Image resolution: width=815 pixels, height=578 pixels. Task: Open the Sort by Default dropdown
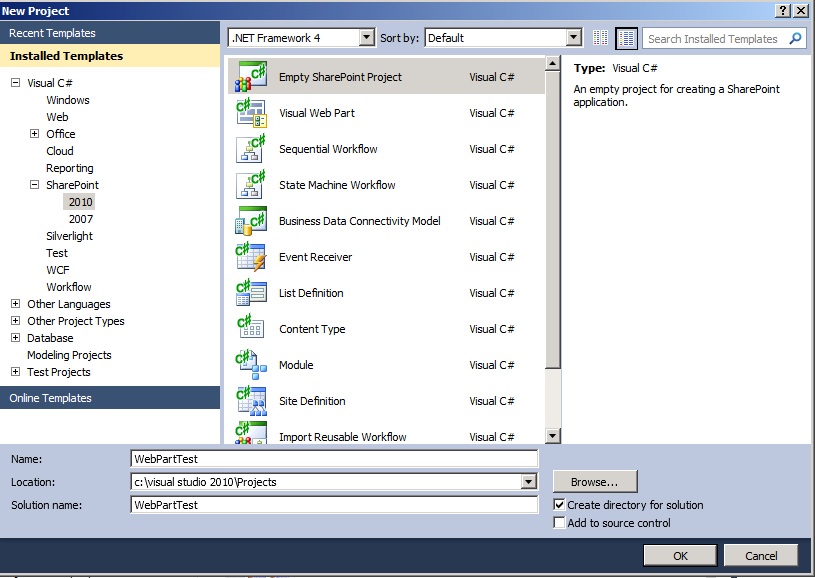pyautogui.click(x=573, y=37)
